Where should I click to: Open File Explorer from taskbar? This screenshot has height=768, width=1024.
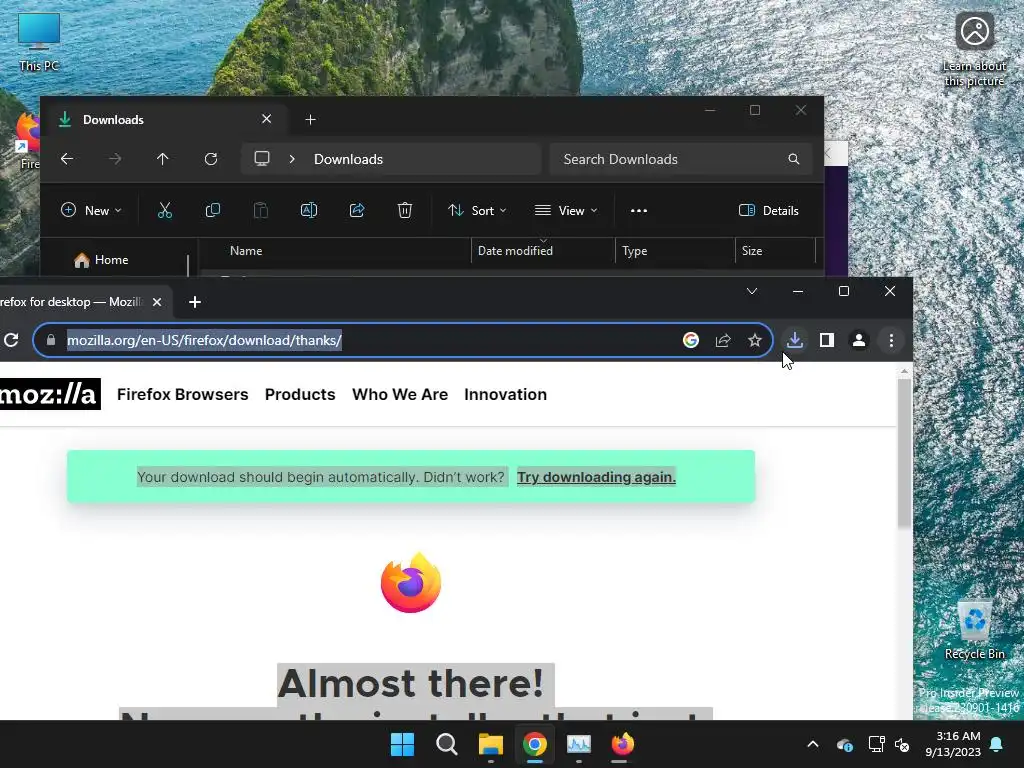coord(490,744)
